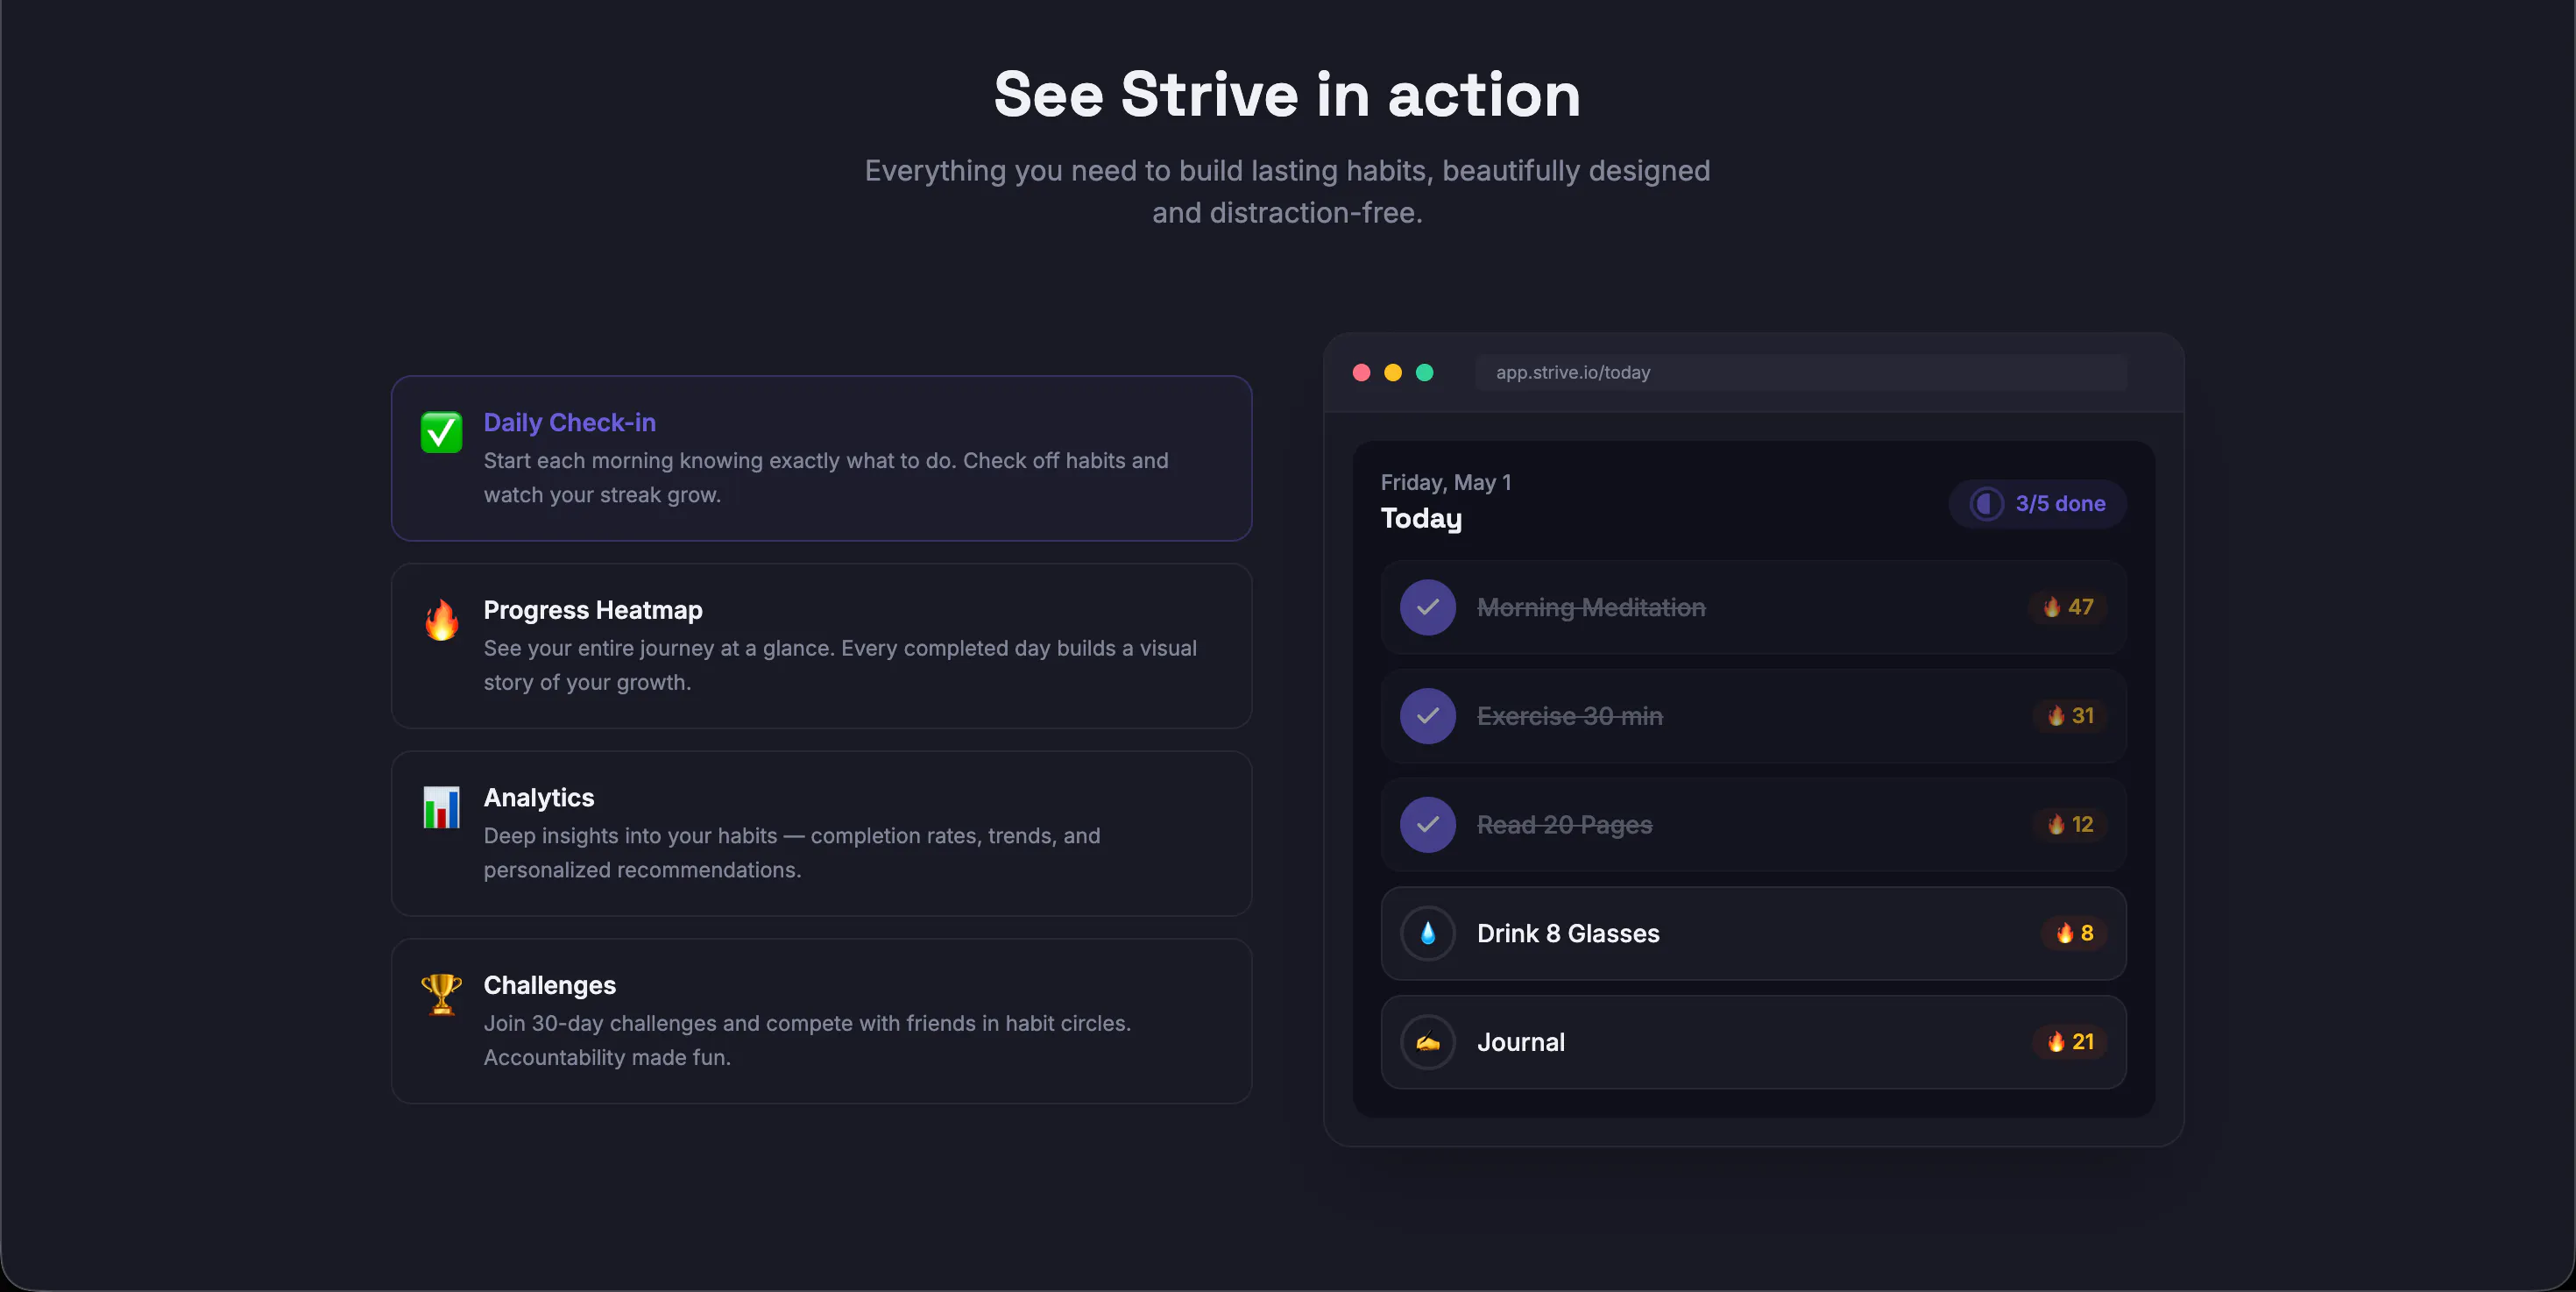The width and height of the screenshot is (2576, 1292).
Task: Click the description 'Join 30-day challenges and compete with friends'
Action: (808, 1040)
